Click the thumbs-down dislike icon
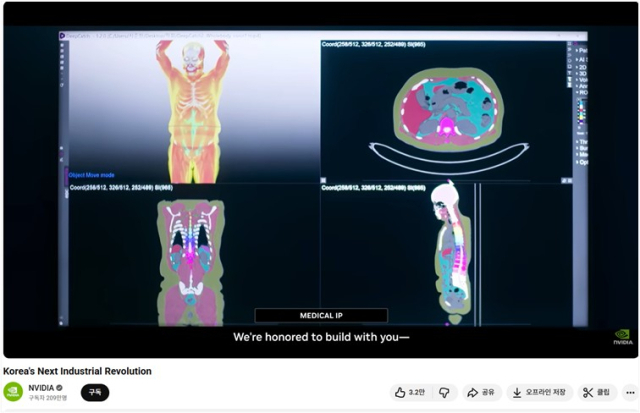This screenshot has height=413, width=640. [x=445, y=393]
